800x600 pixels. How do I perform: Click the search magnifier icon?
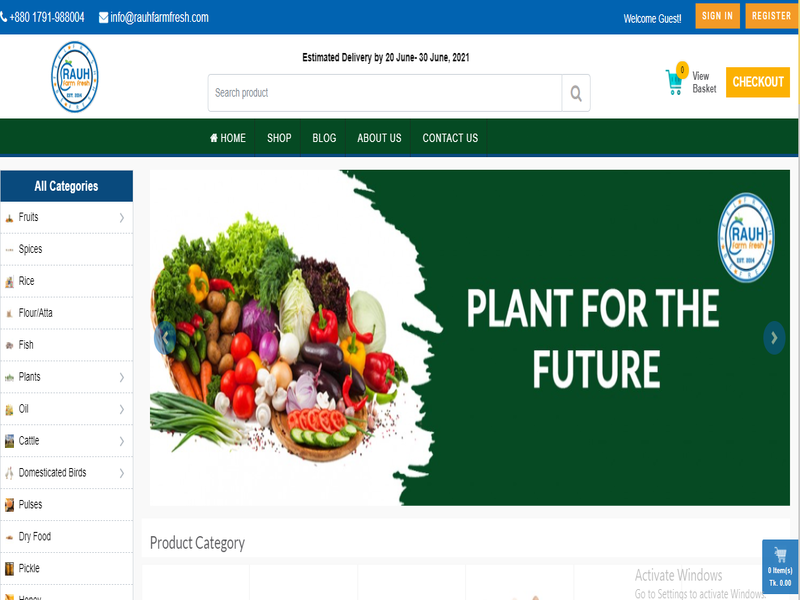[576, 93]
